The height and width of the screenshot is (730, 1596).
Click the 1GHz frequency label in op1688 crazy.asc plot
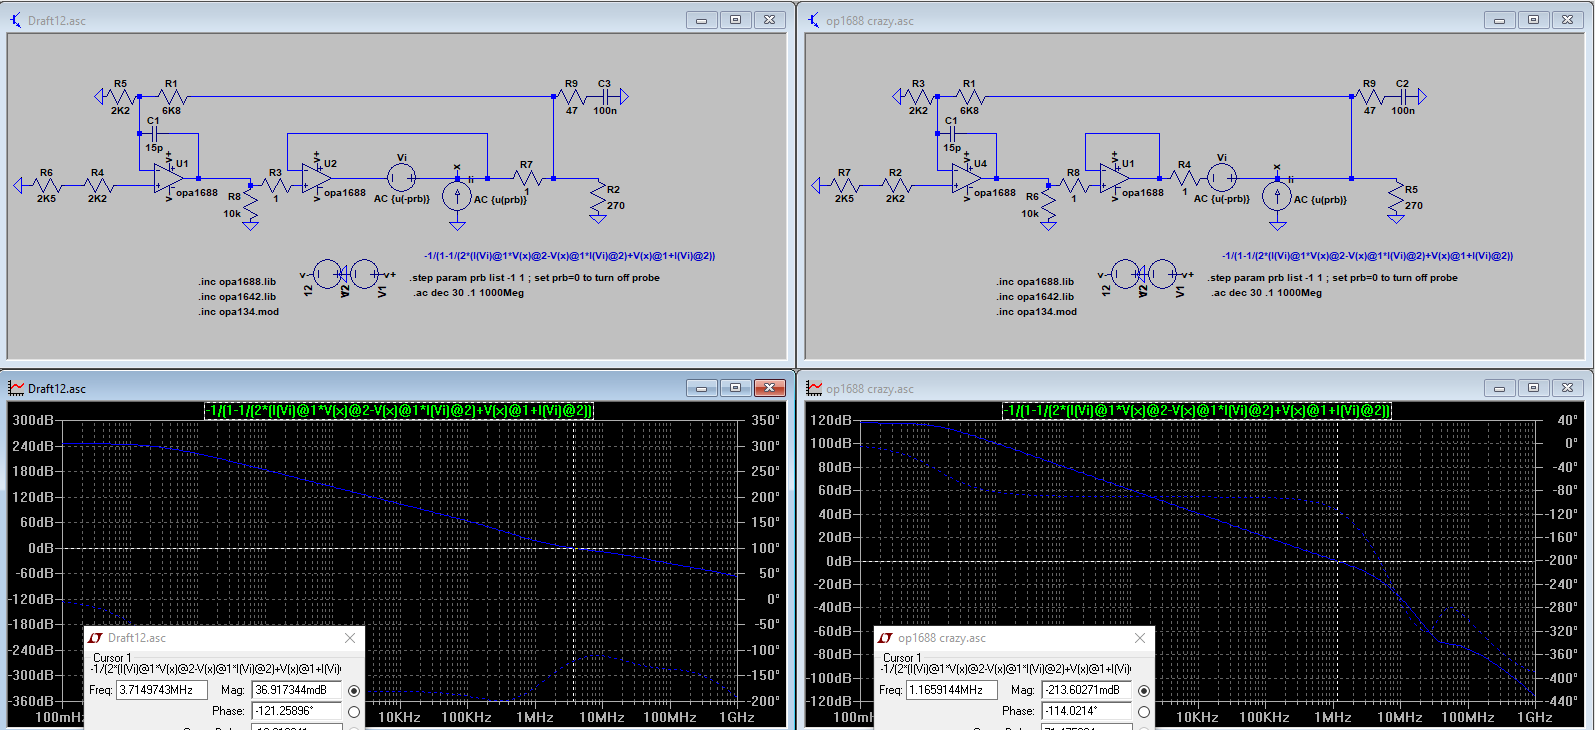[1535, 717]
